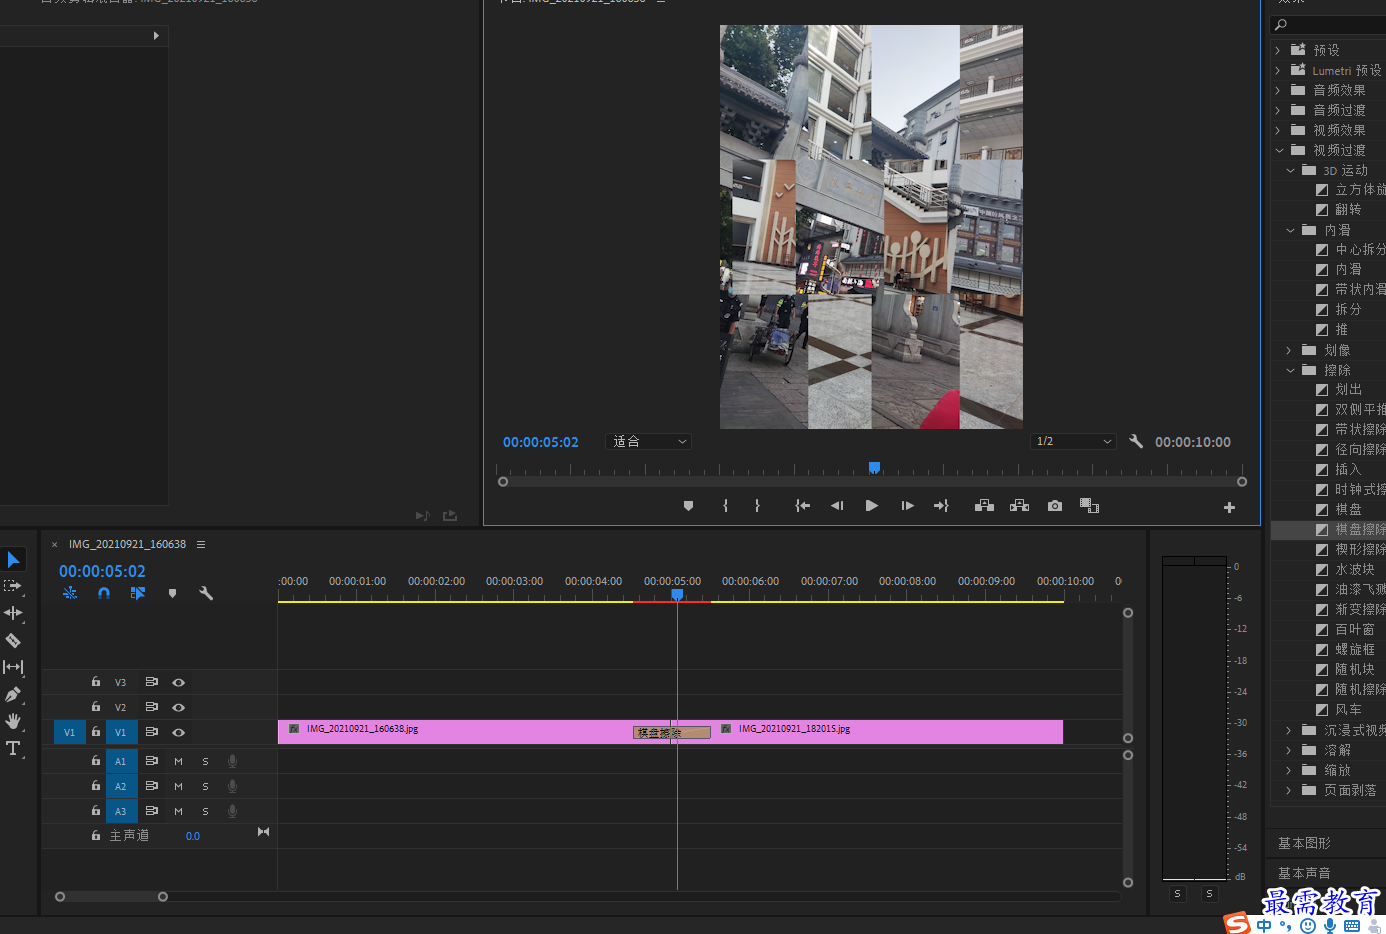Toggle V1 source patching button
This screenshot has height=934, width=1386.
(x=69, y=732)
